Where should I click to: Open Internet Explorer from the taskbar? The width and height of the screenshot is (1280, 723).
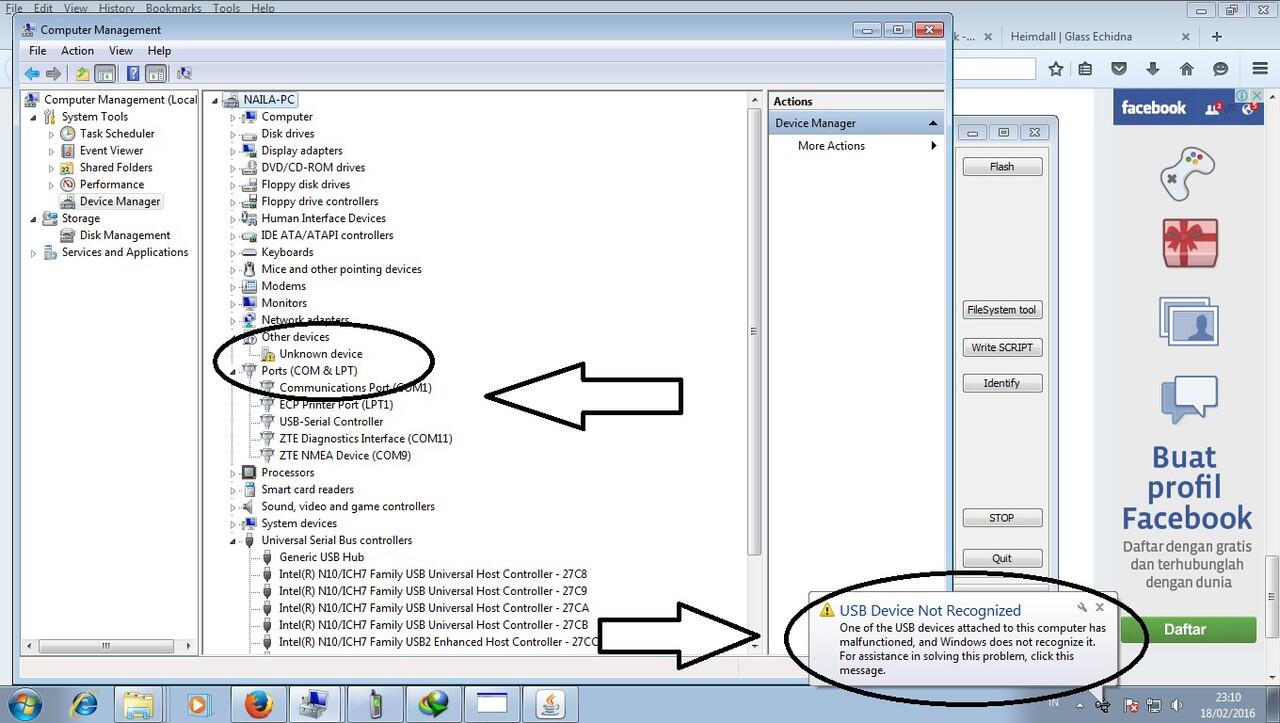(84, 704)
